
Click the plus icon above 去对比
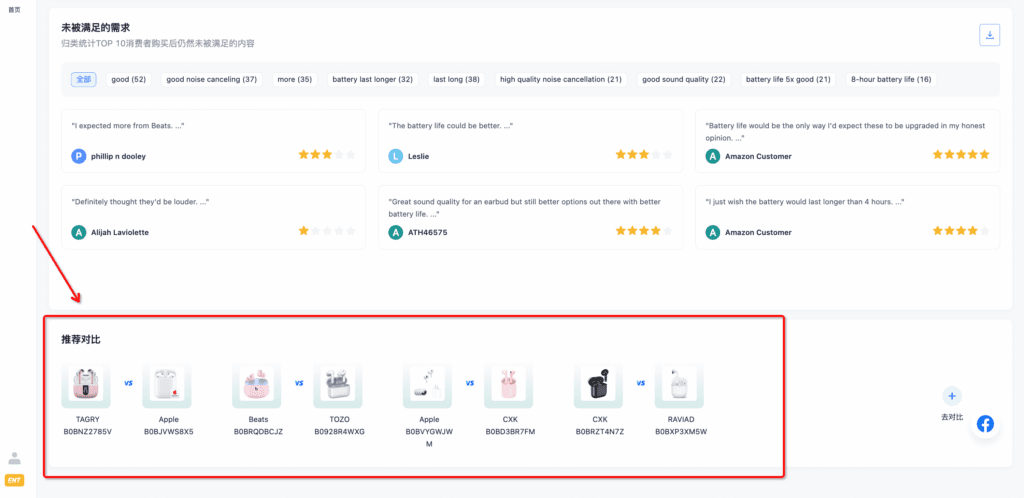pos(952,396)
